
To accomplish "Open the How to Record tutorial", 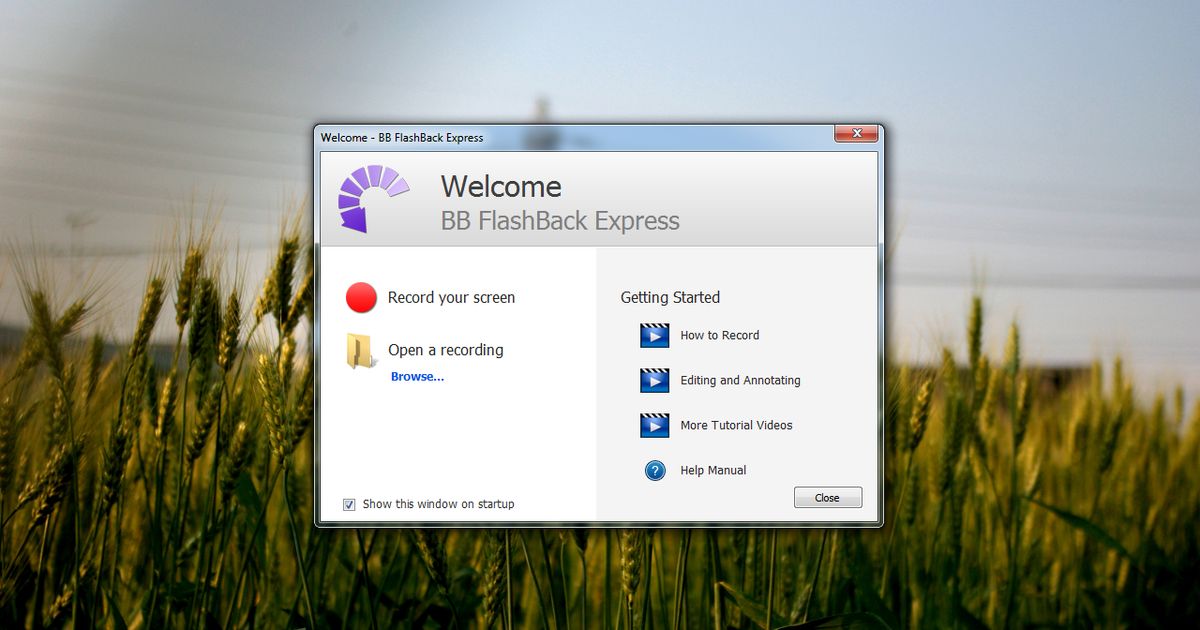I will [x=719, y=335].
